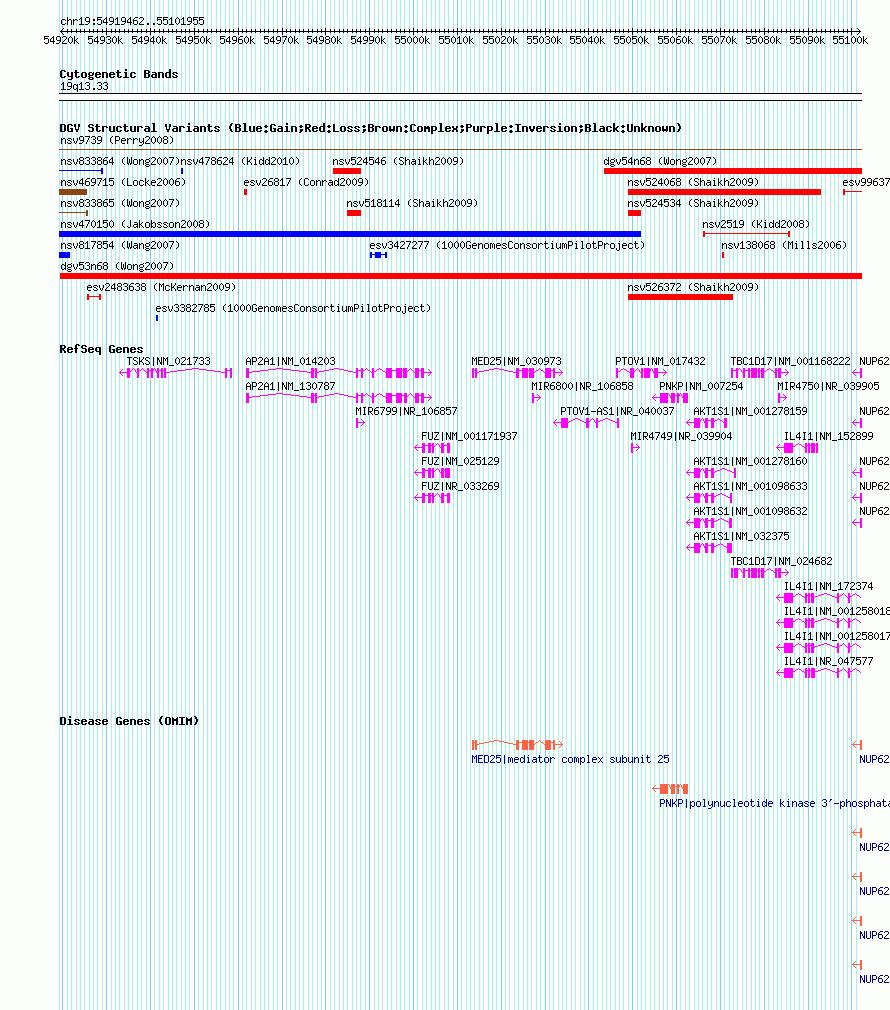Open the PNKP polynucleotide kinase link
Screen dimensions: 890x1010
(x=774, y=803)
